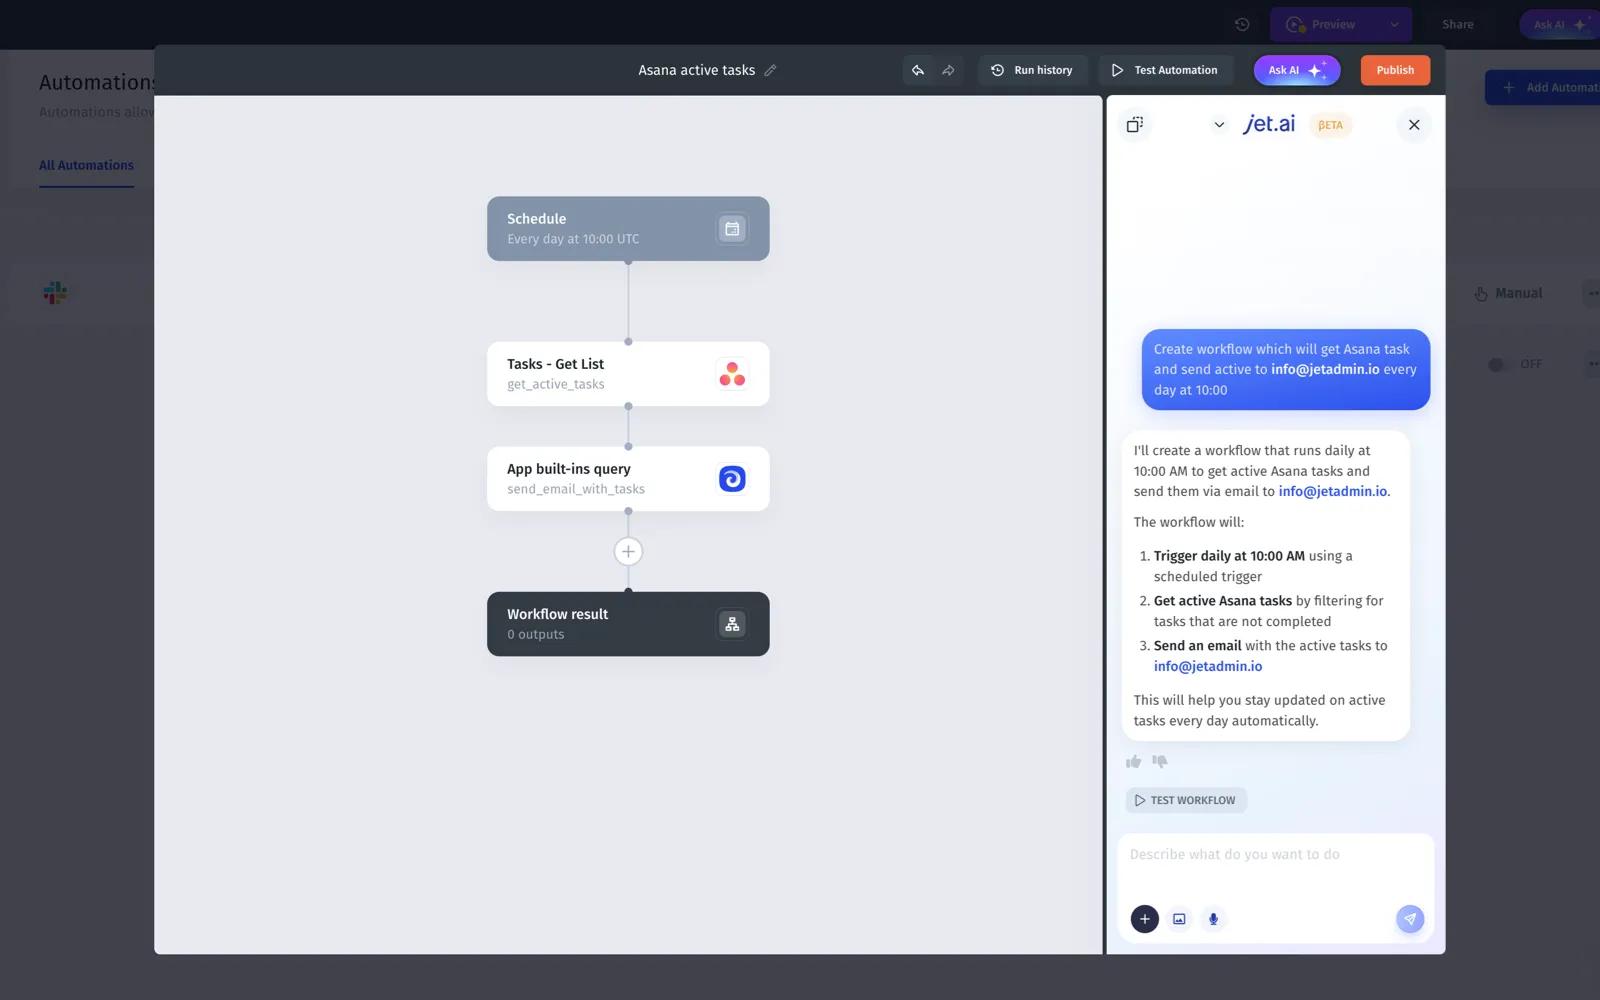
Task: Focus the Describe what you want input
Action: tap(1275, 855)
